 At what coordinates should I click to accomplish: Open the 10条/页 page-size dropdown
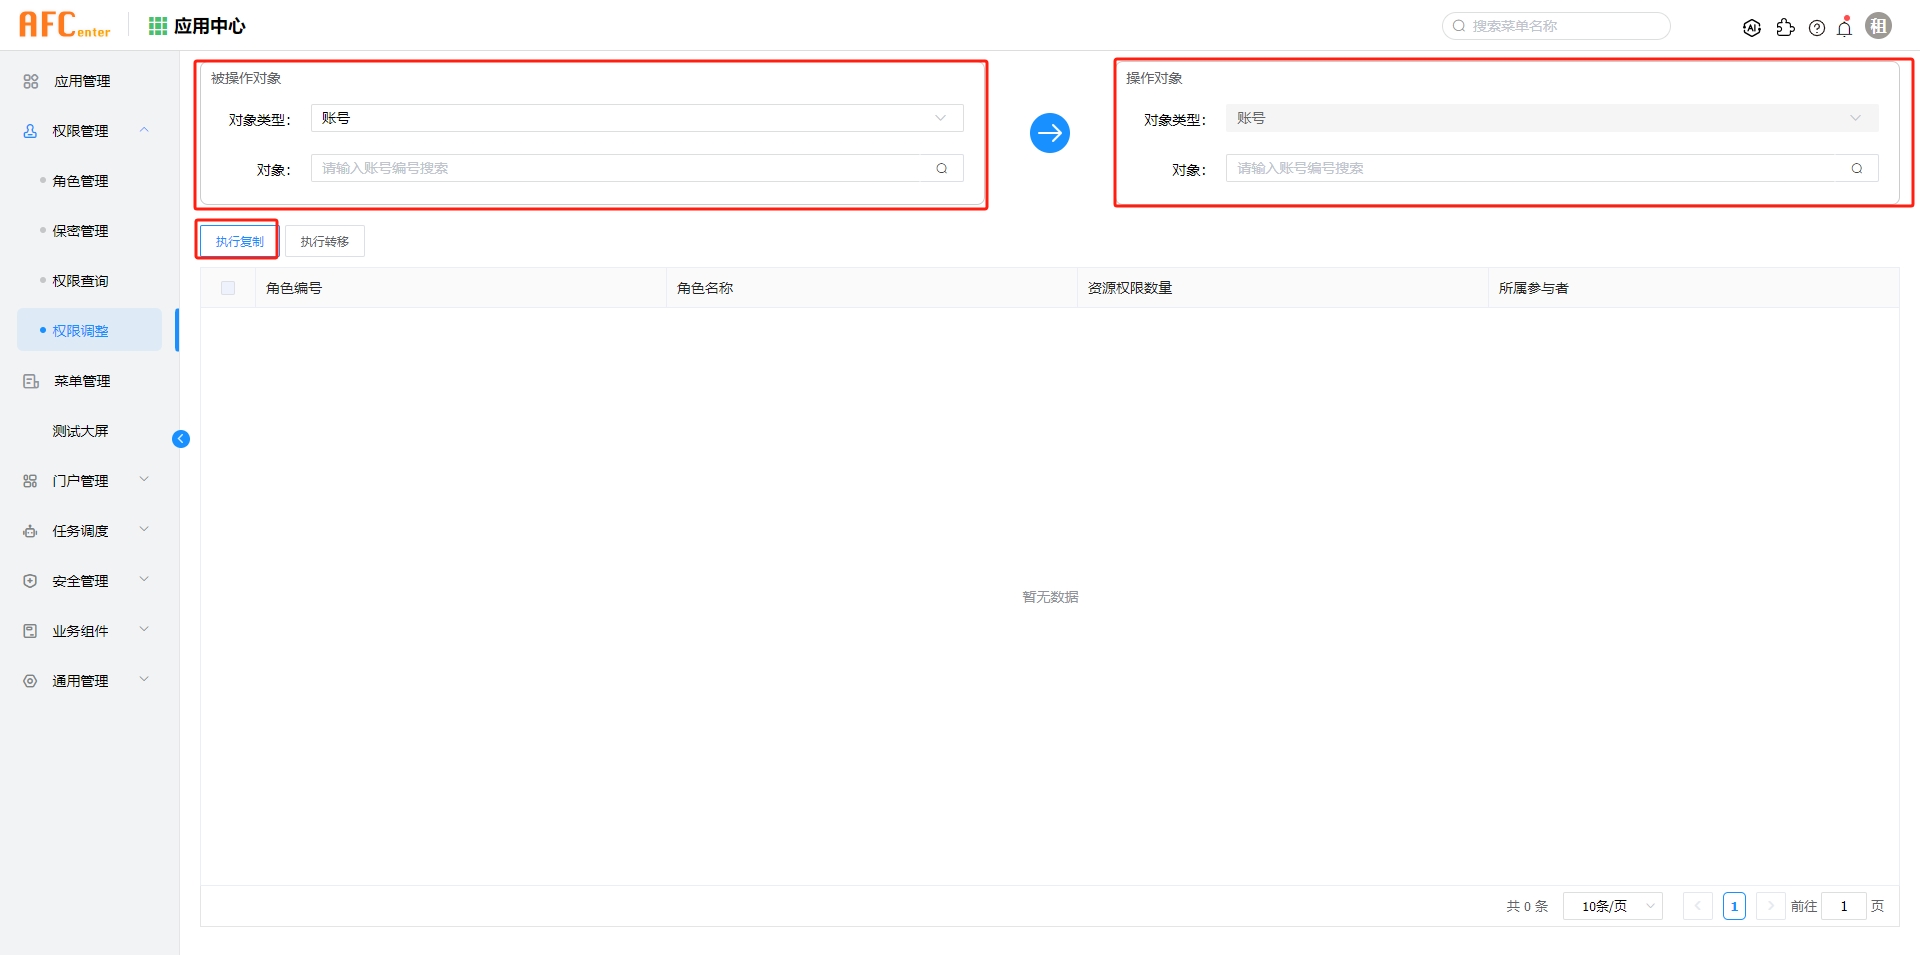[x=1611, y=906]
